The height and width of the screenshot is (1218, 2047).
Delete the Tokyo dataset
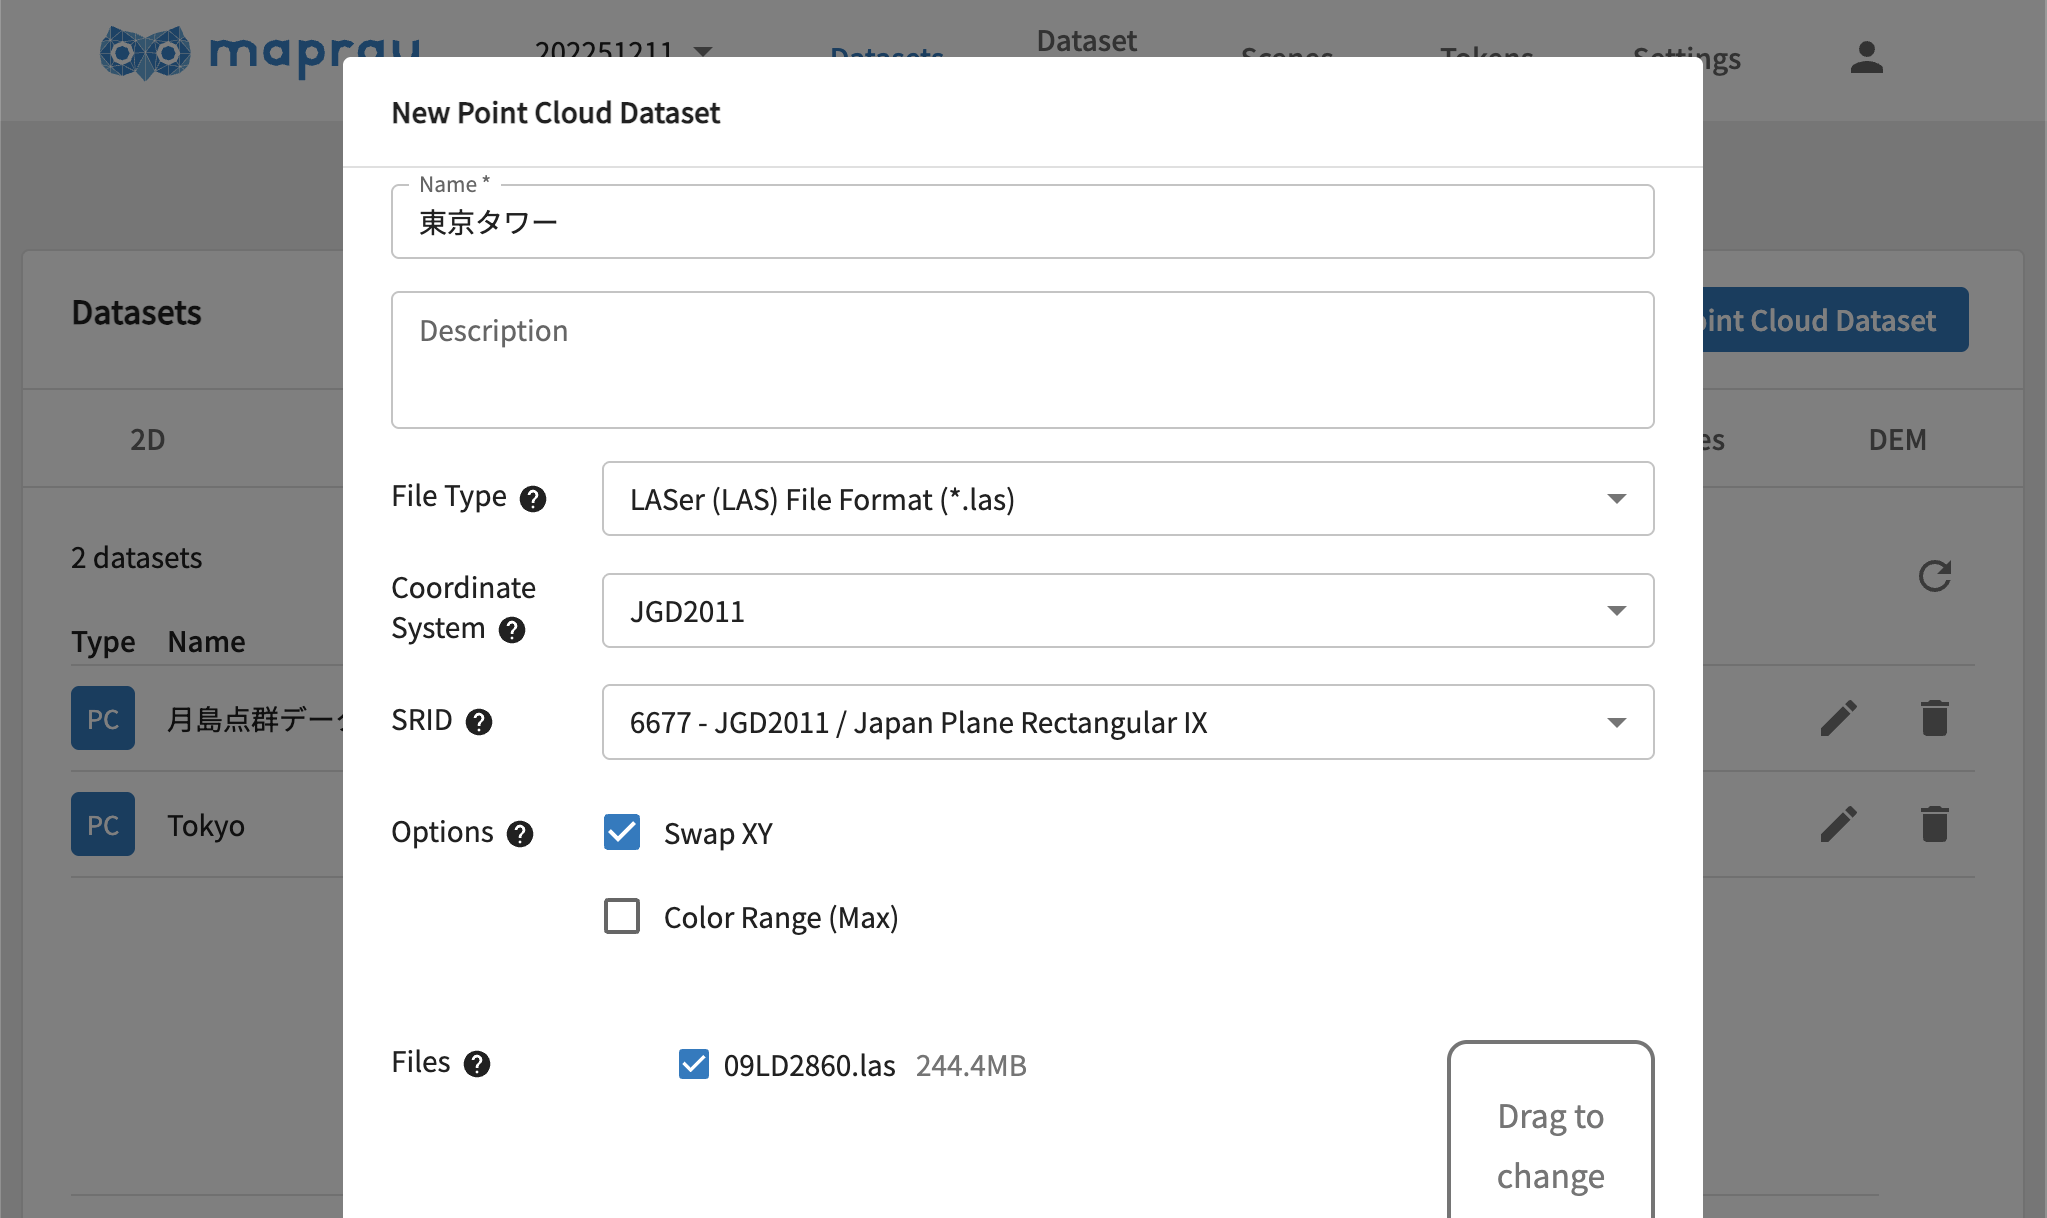click(1935, 825)
